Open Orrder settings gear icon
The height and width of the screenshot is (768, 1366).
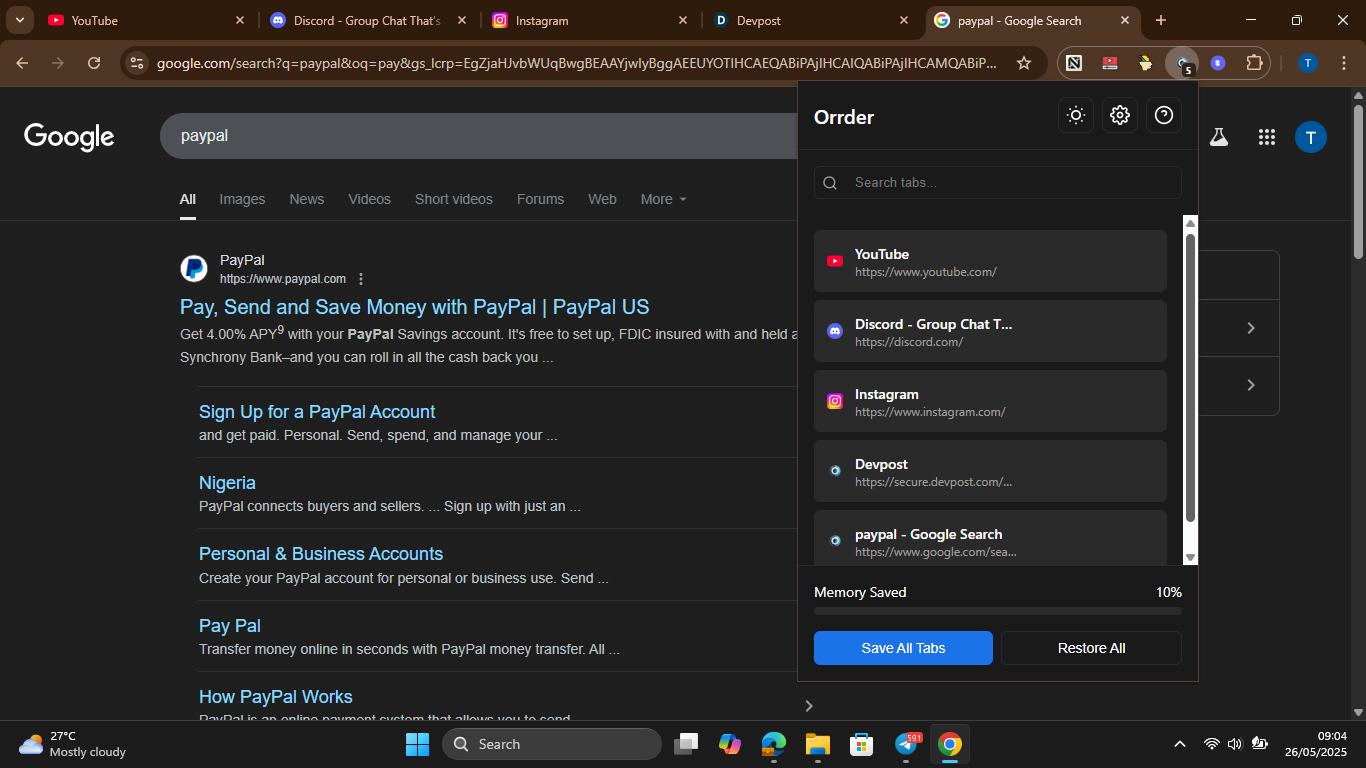point(1120,115)
